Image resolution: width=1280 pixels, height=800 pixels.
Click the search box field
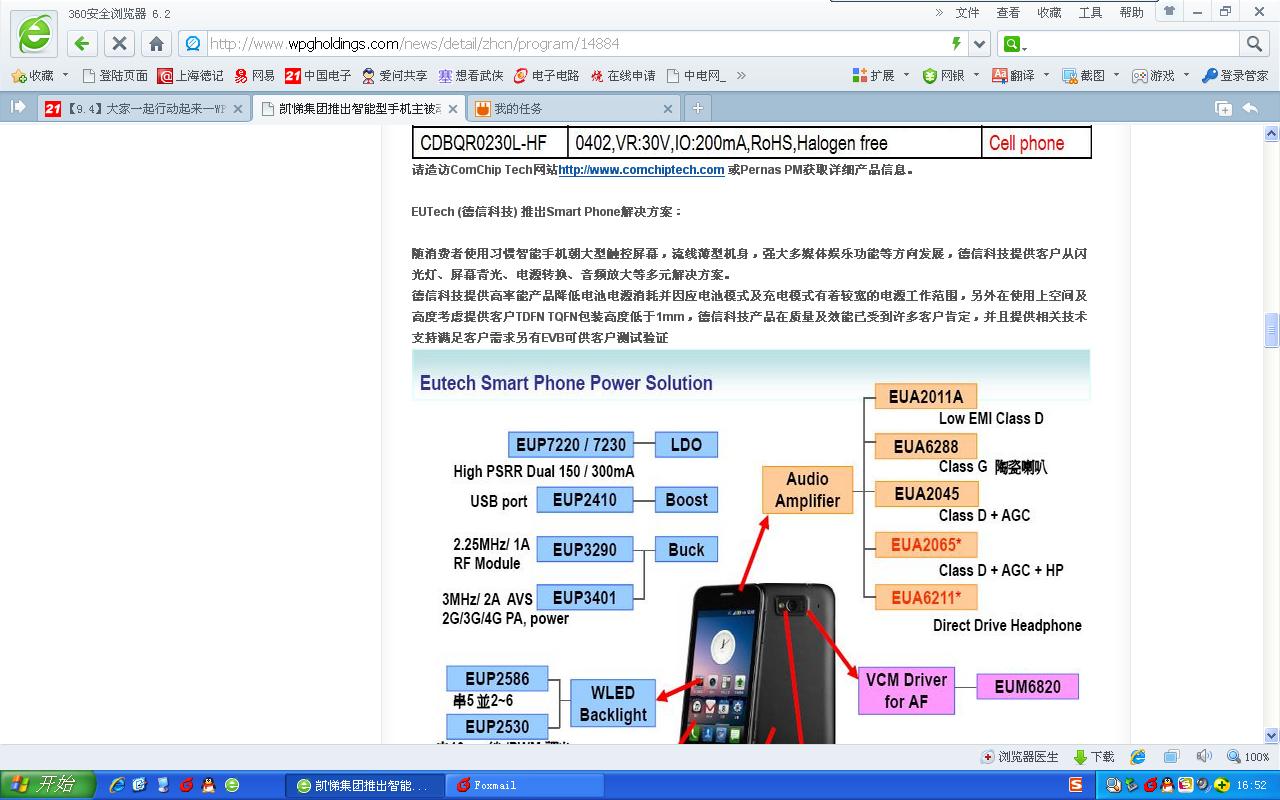[1135, 43]
